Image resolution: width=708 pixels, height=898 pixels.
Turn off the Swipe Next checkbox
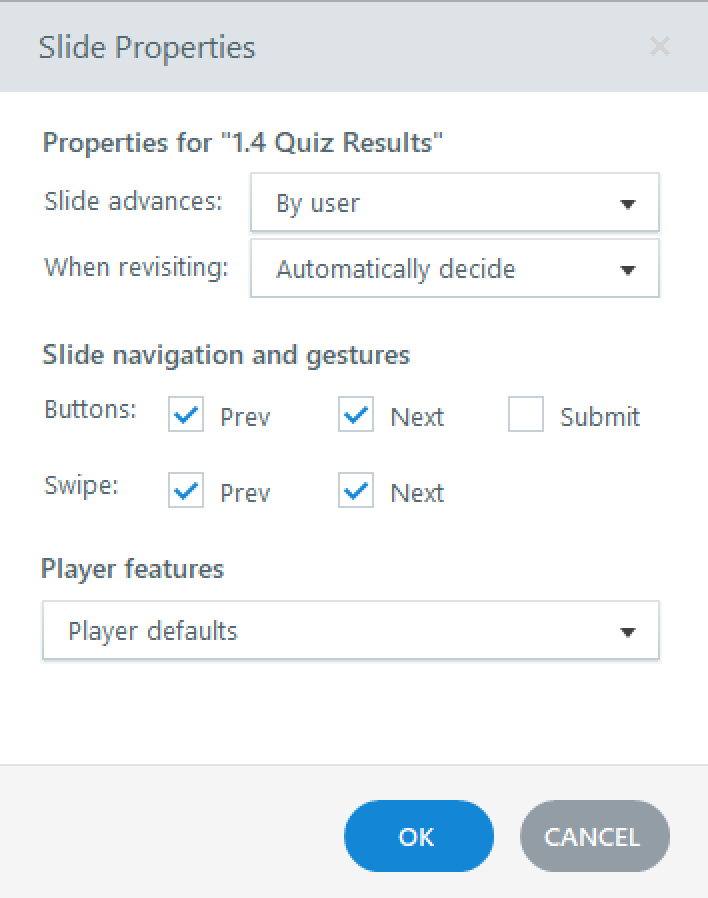coord(356,491)
